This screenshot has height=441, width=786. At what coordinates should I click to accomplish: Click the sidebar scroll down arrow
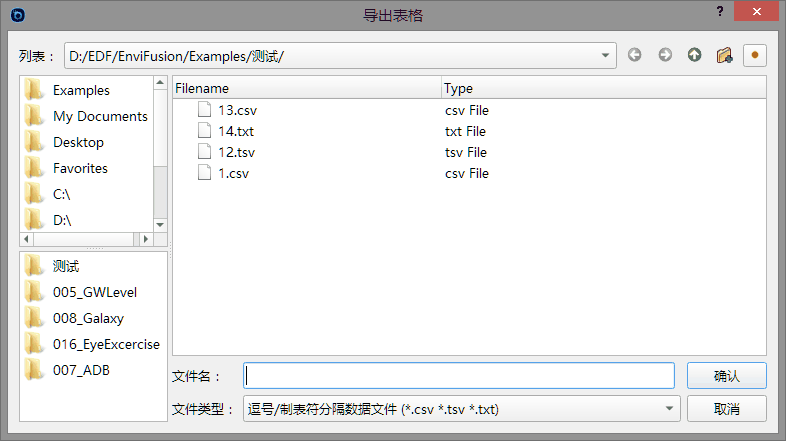coord(160,225)
